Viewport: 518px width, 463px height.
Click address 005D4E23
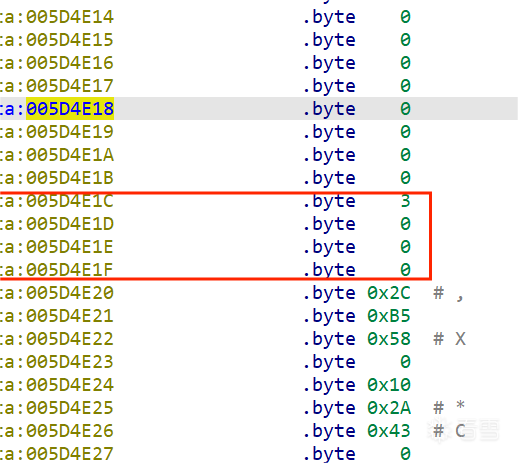(x=70, y=362)
